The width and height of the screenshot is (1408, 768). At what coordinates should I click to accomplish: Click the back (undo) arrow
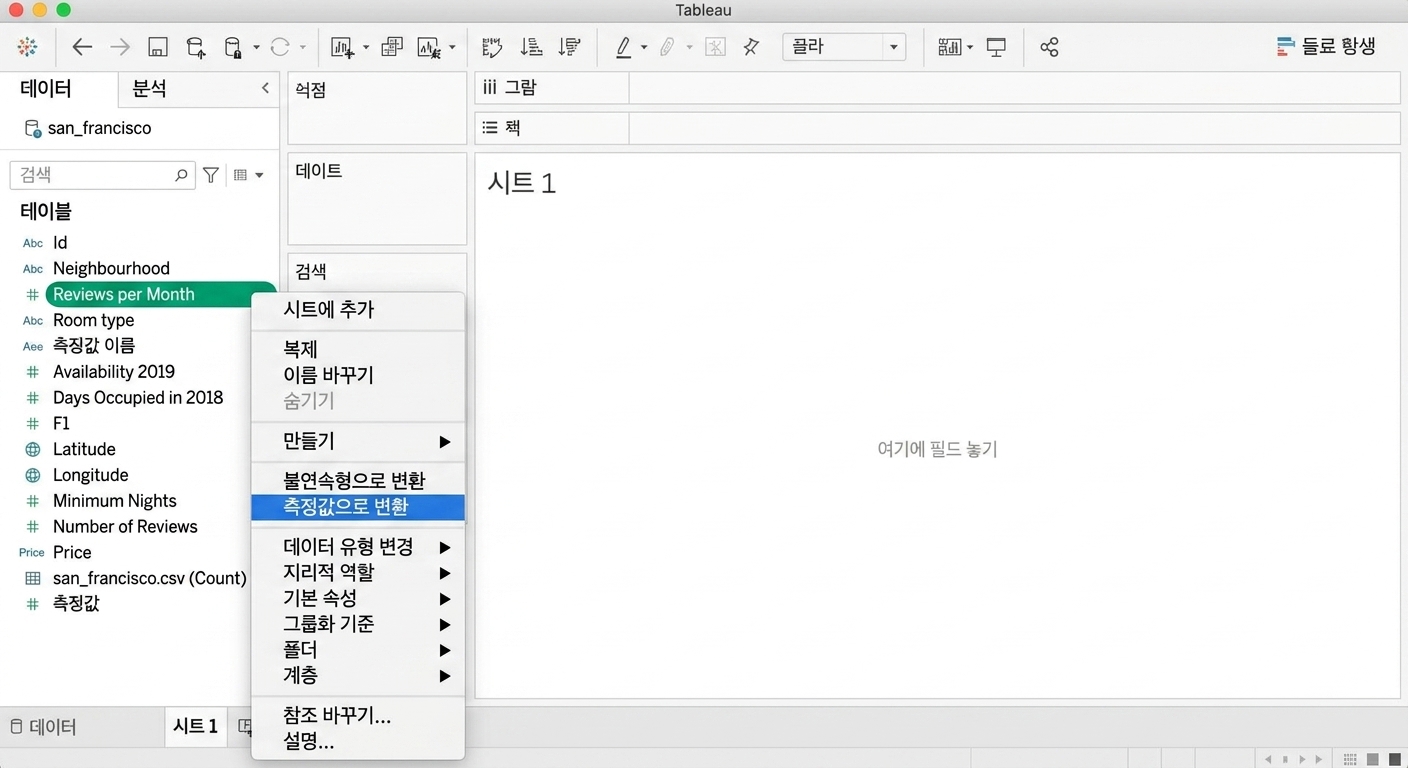click(x=82, y=47)
